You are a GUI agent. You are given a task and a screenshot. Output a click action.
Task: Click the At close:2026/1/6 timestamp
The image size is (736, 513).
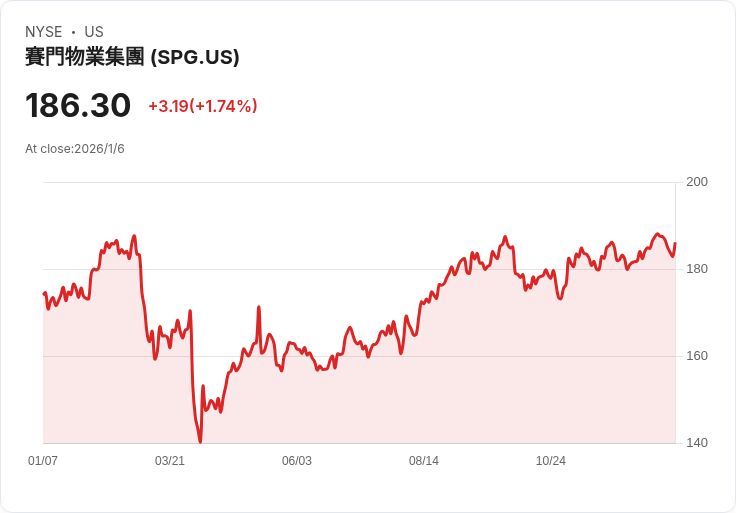pos(75,149)
